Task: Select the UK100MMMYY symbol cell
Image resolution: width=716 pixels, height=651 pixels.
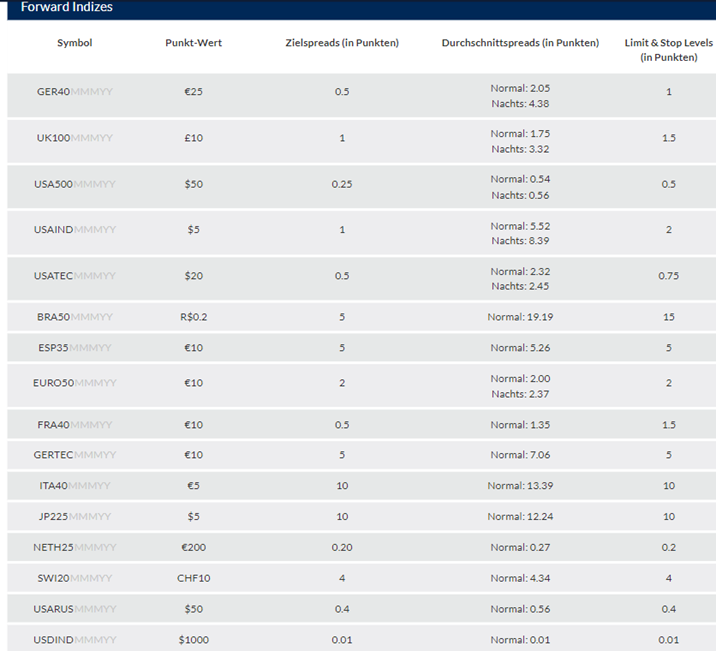Action: pos(74,138)
